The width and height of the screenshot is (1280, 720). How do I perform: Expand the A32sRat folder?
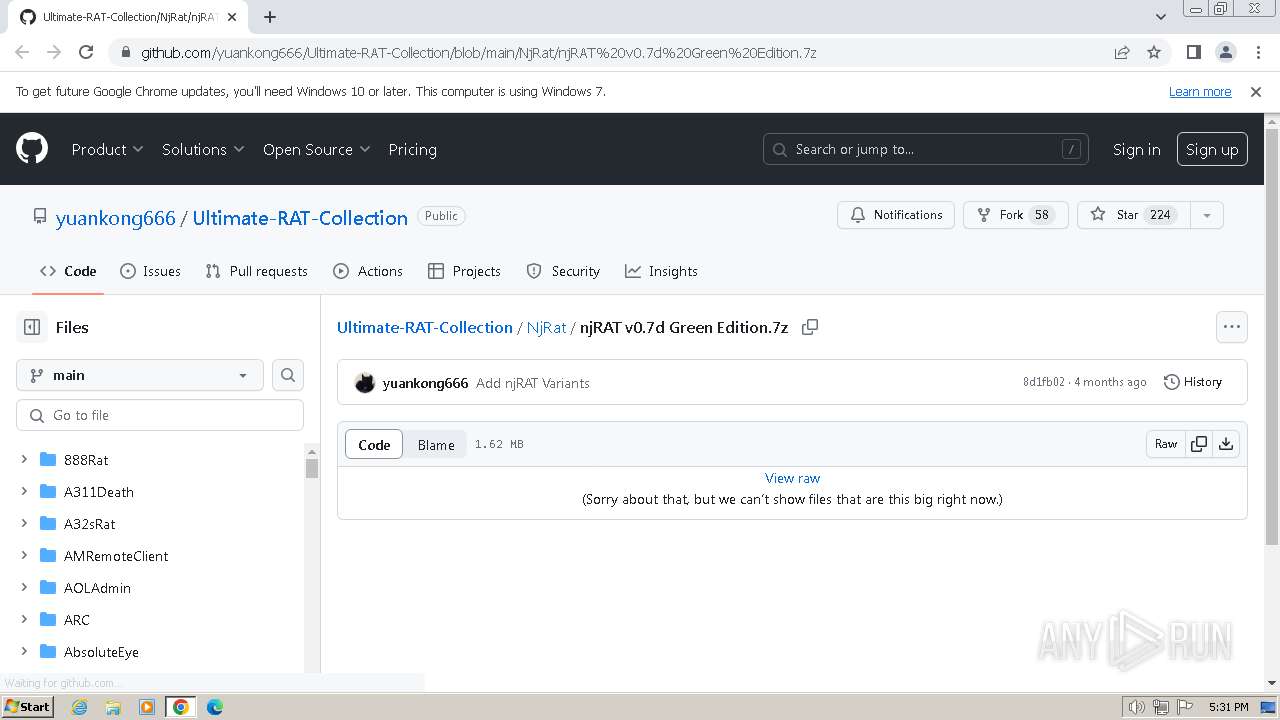tap(24, 524)
